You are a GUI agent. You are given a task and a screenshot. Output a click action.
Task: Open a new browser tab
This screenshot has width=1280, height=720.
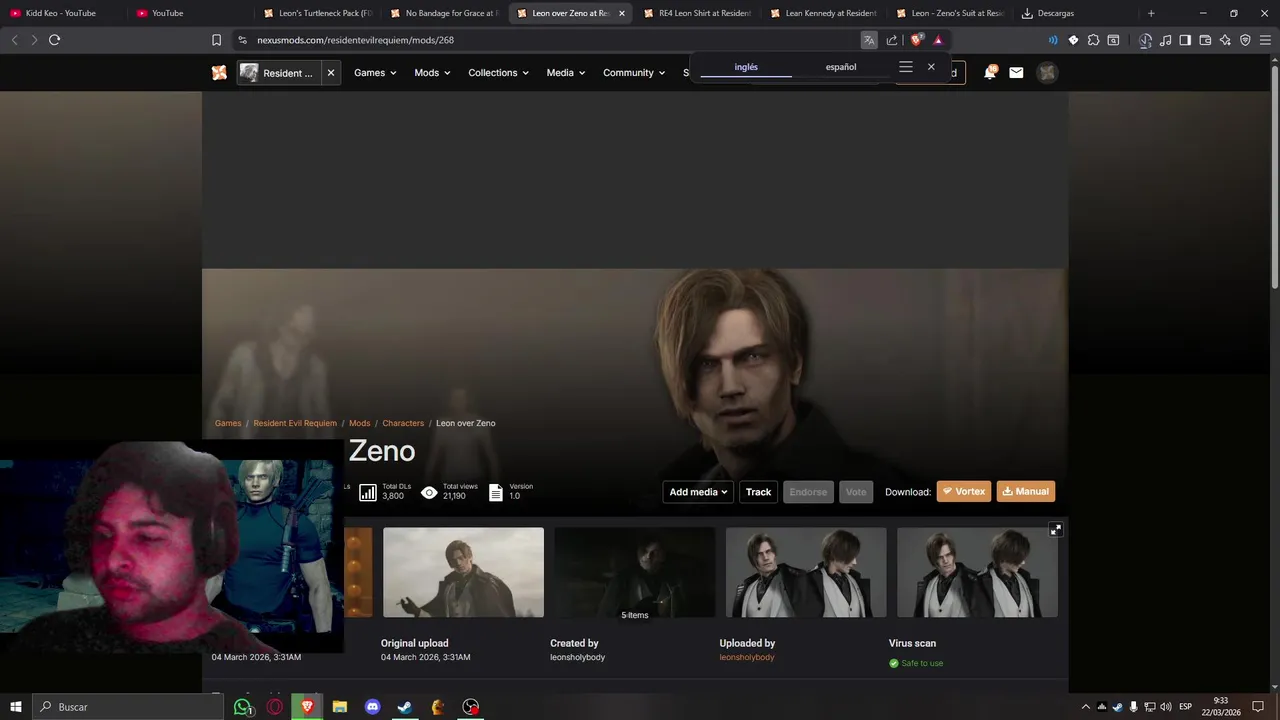pos(1151,13)
